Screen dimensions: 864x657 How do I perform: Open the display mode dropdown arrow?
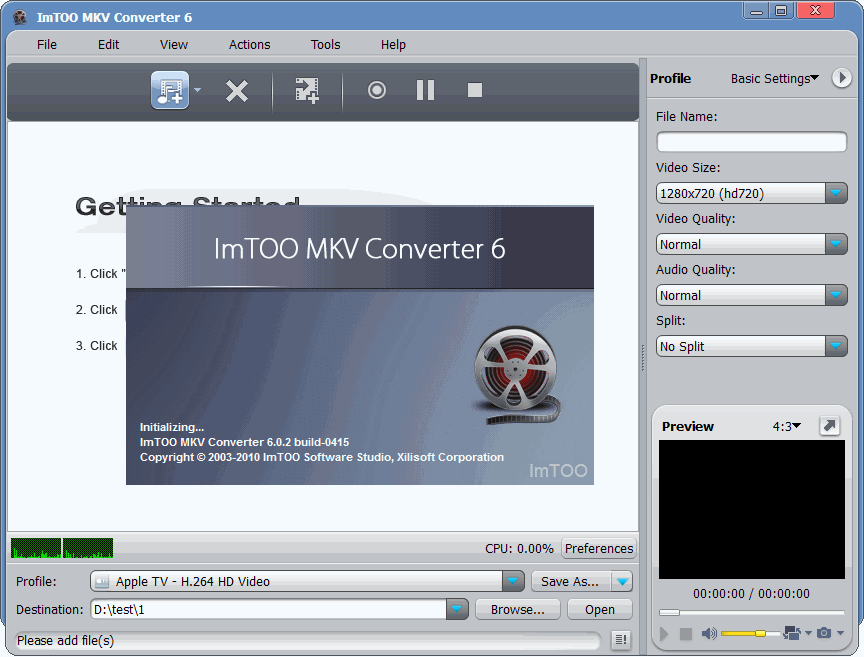(x=808, y=633)
